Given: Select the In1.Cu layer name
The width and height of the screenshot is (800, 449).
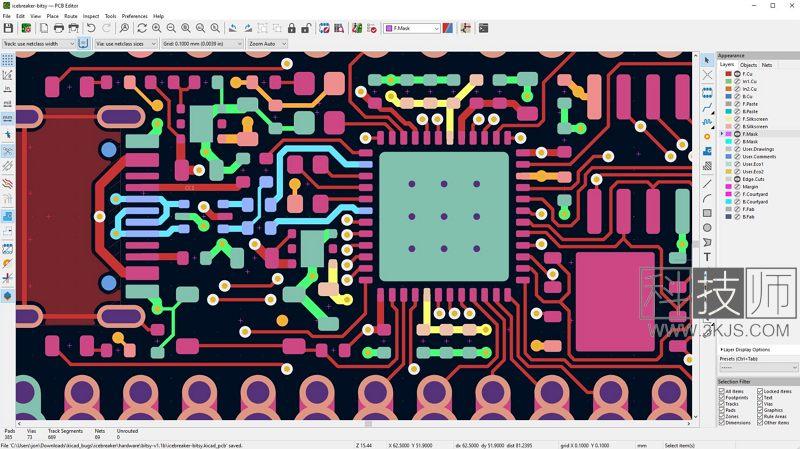Looking at the screenshot, I should pos(749,82).
